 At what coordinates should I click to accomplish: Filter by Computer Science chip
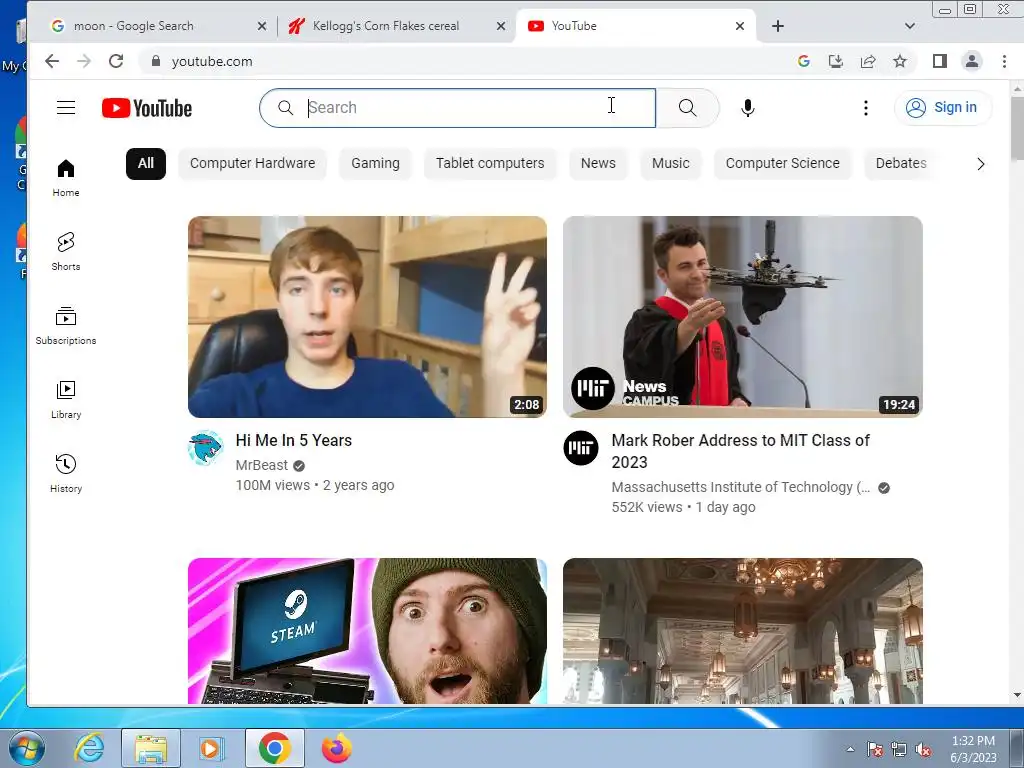(782, 163)
